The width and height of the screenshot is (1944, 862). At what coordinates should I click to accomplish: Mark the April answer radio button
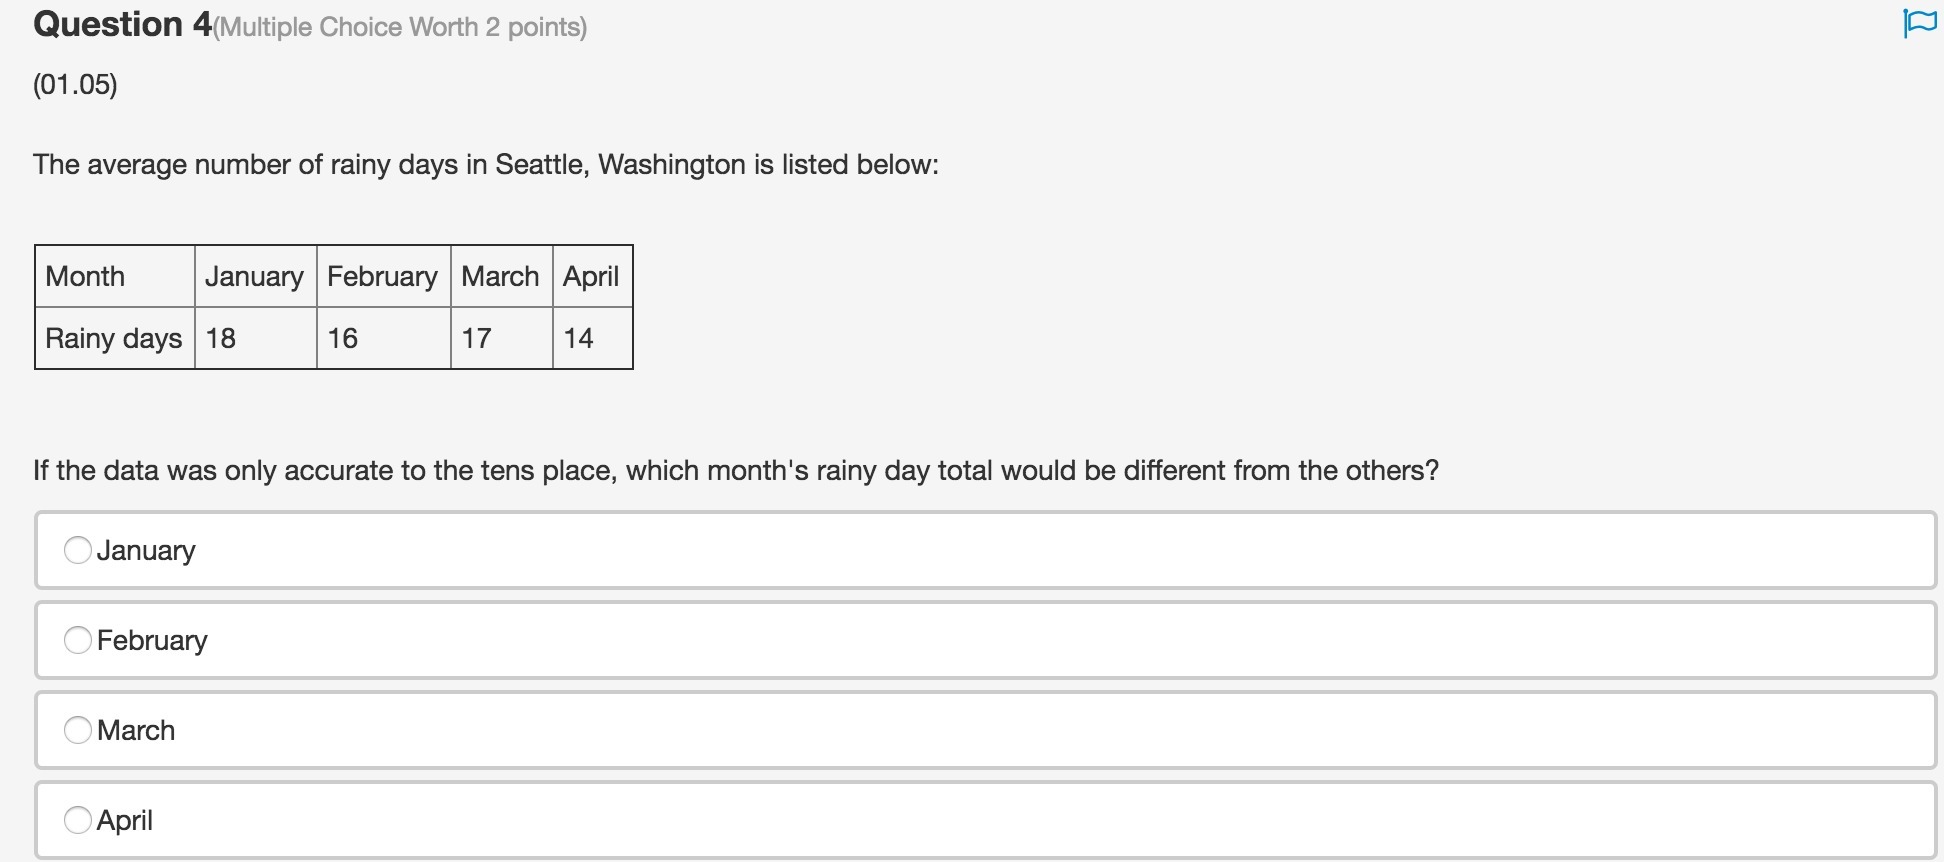78,820
